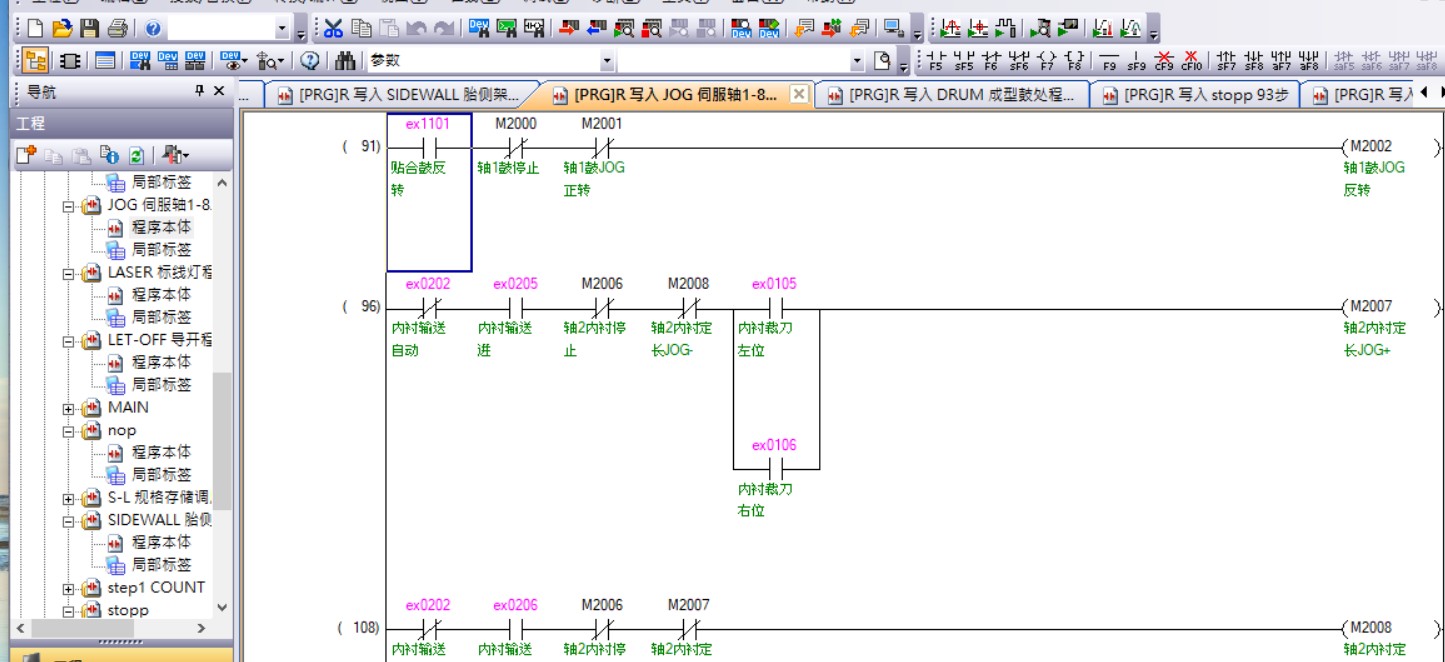Insert coil using F7 icon
Viewport: 1445px width, 662px height.
coord(1047,61)
